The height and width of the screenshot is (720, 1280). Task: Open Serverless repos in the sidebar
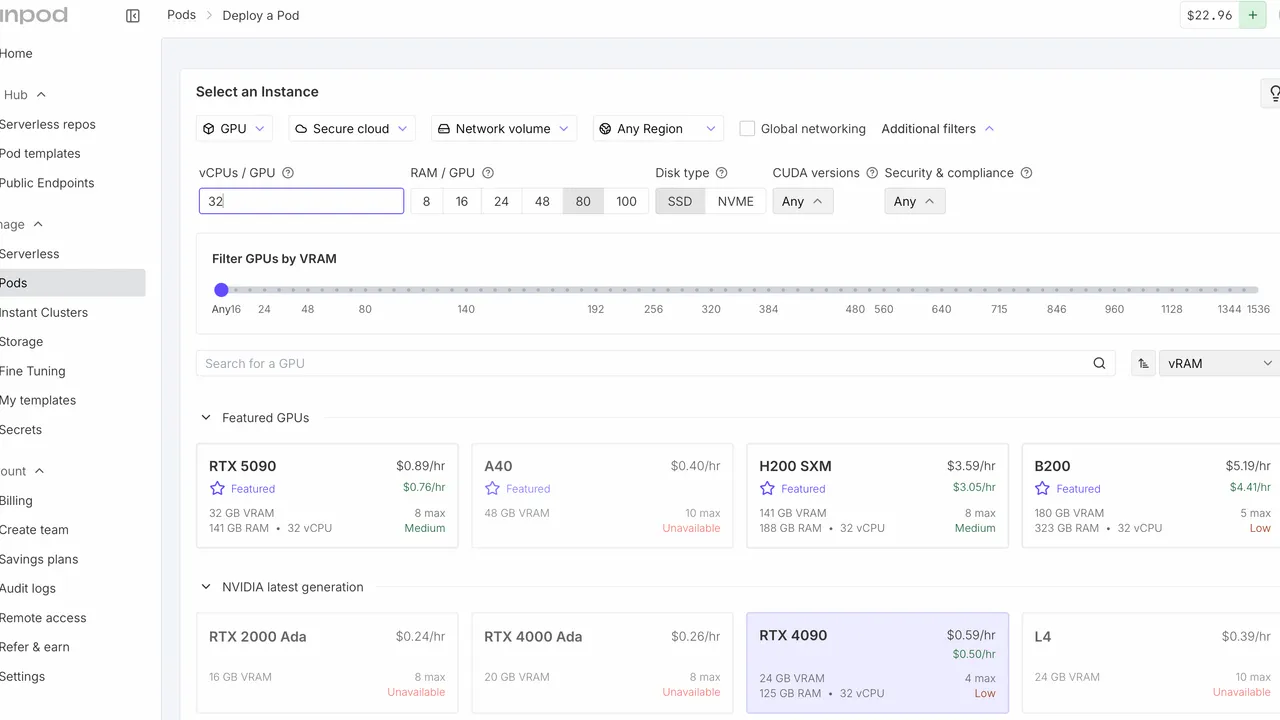click(x=48, y=125)
